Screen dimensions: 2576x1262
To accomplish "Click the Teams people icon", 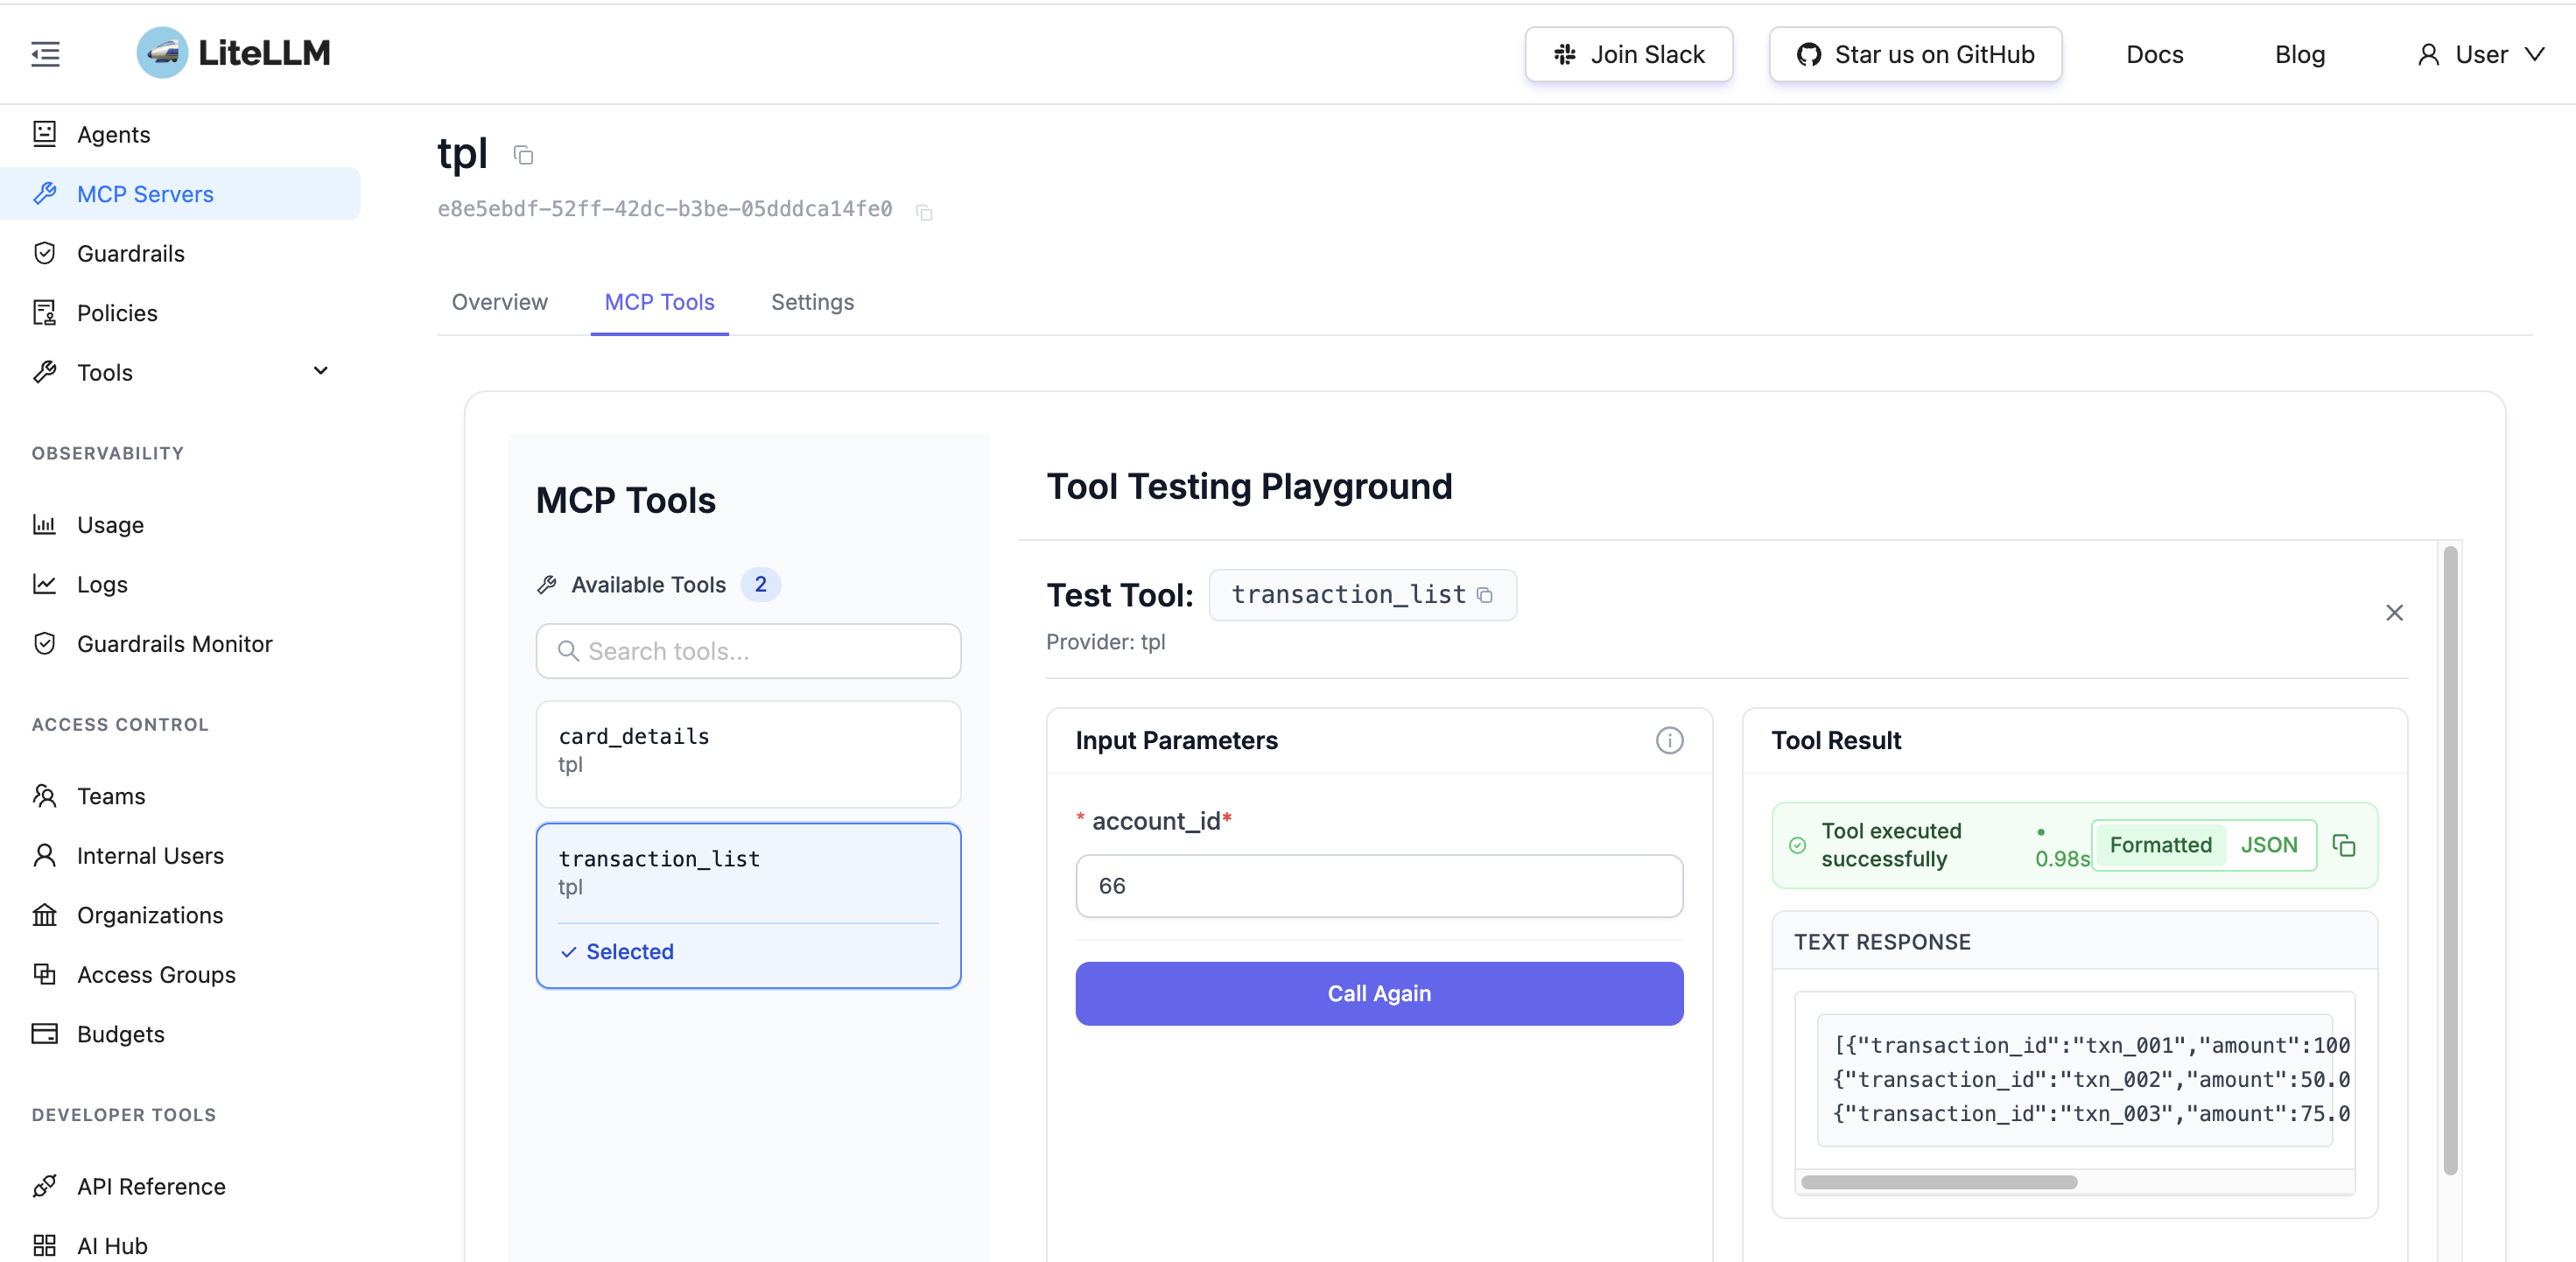I will [x=44, y=796].
